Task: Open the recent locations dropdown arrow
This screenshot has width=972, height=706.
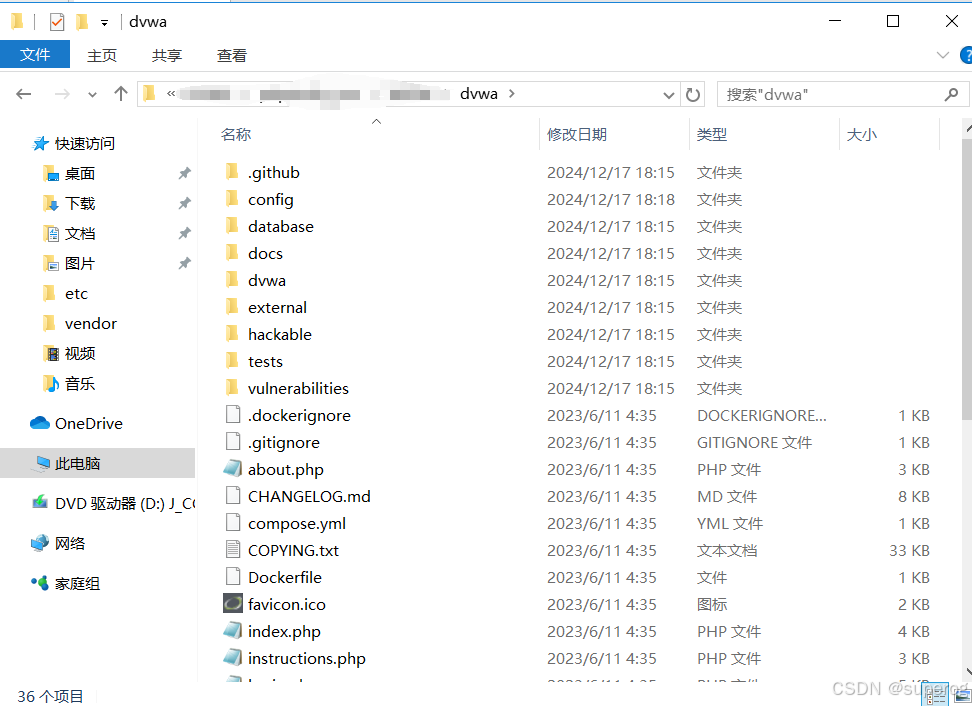Action: tap(92, 95)
